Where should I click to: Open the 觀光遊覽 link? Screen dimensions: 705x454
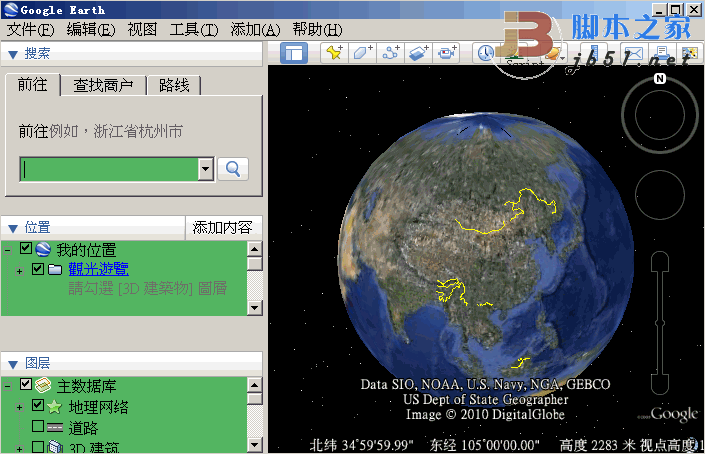98,269
